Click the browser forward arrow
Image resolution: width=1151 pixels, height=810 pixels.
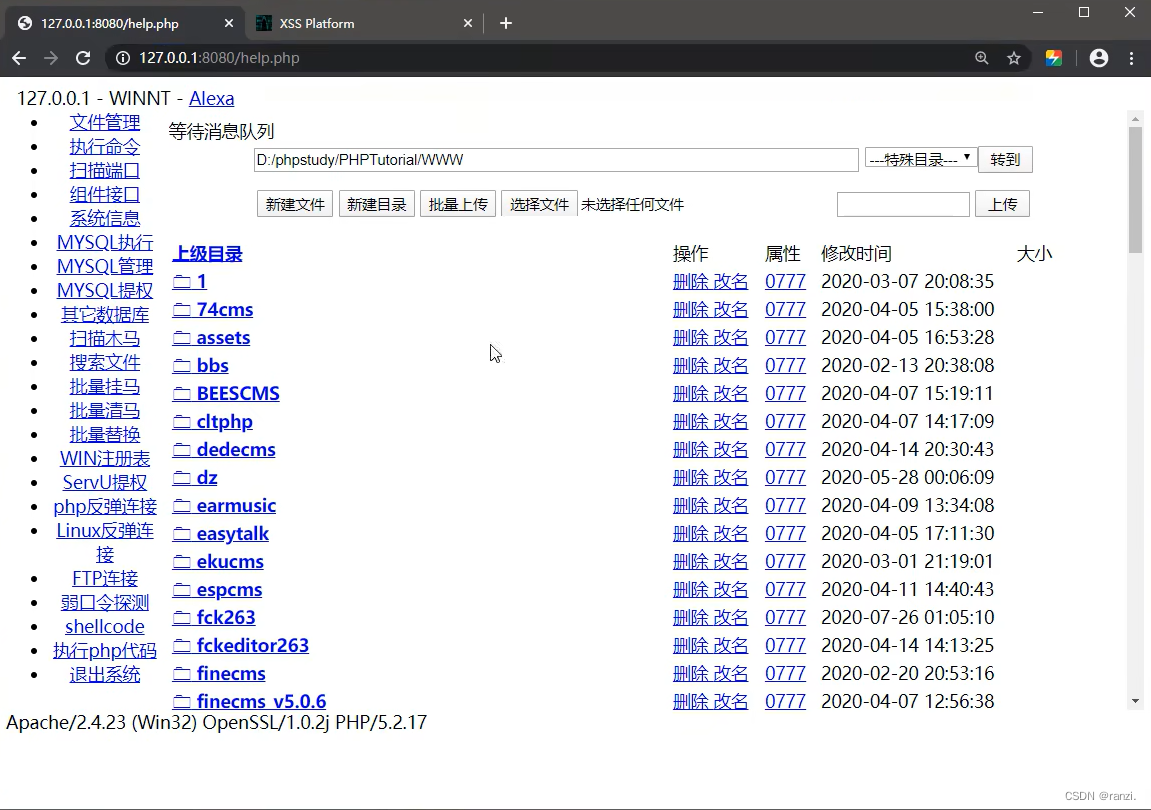[51, 58]
